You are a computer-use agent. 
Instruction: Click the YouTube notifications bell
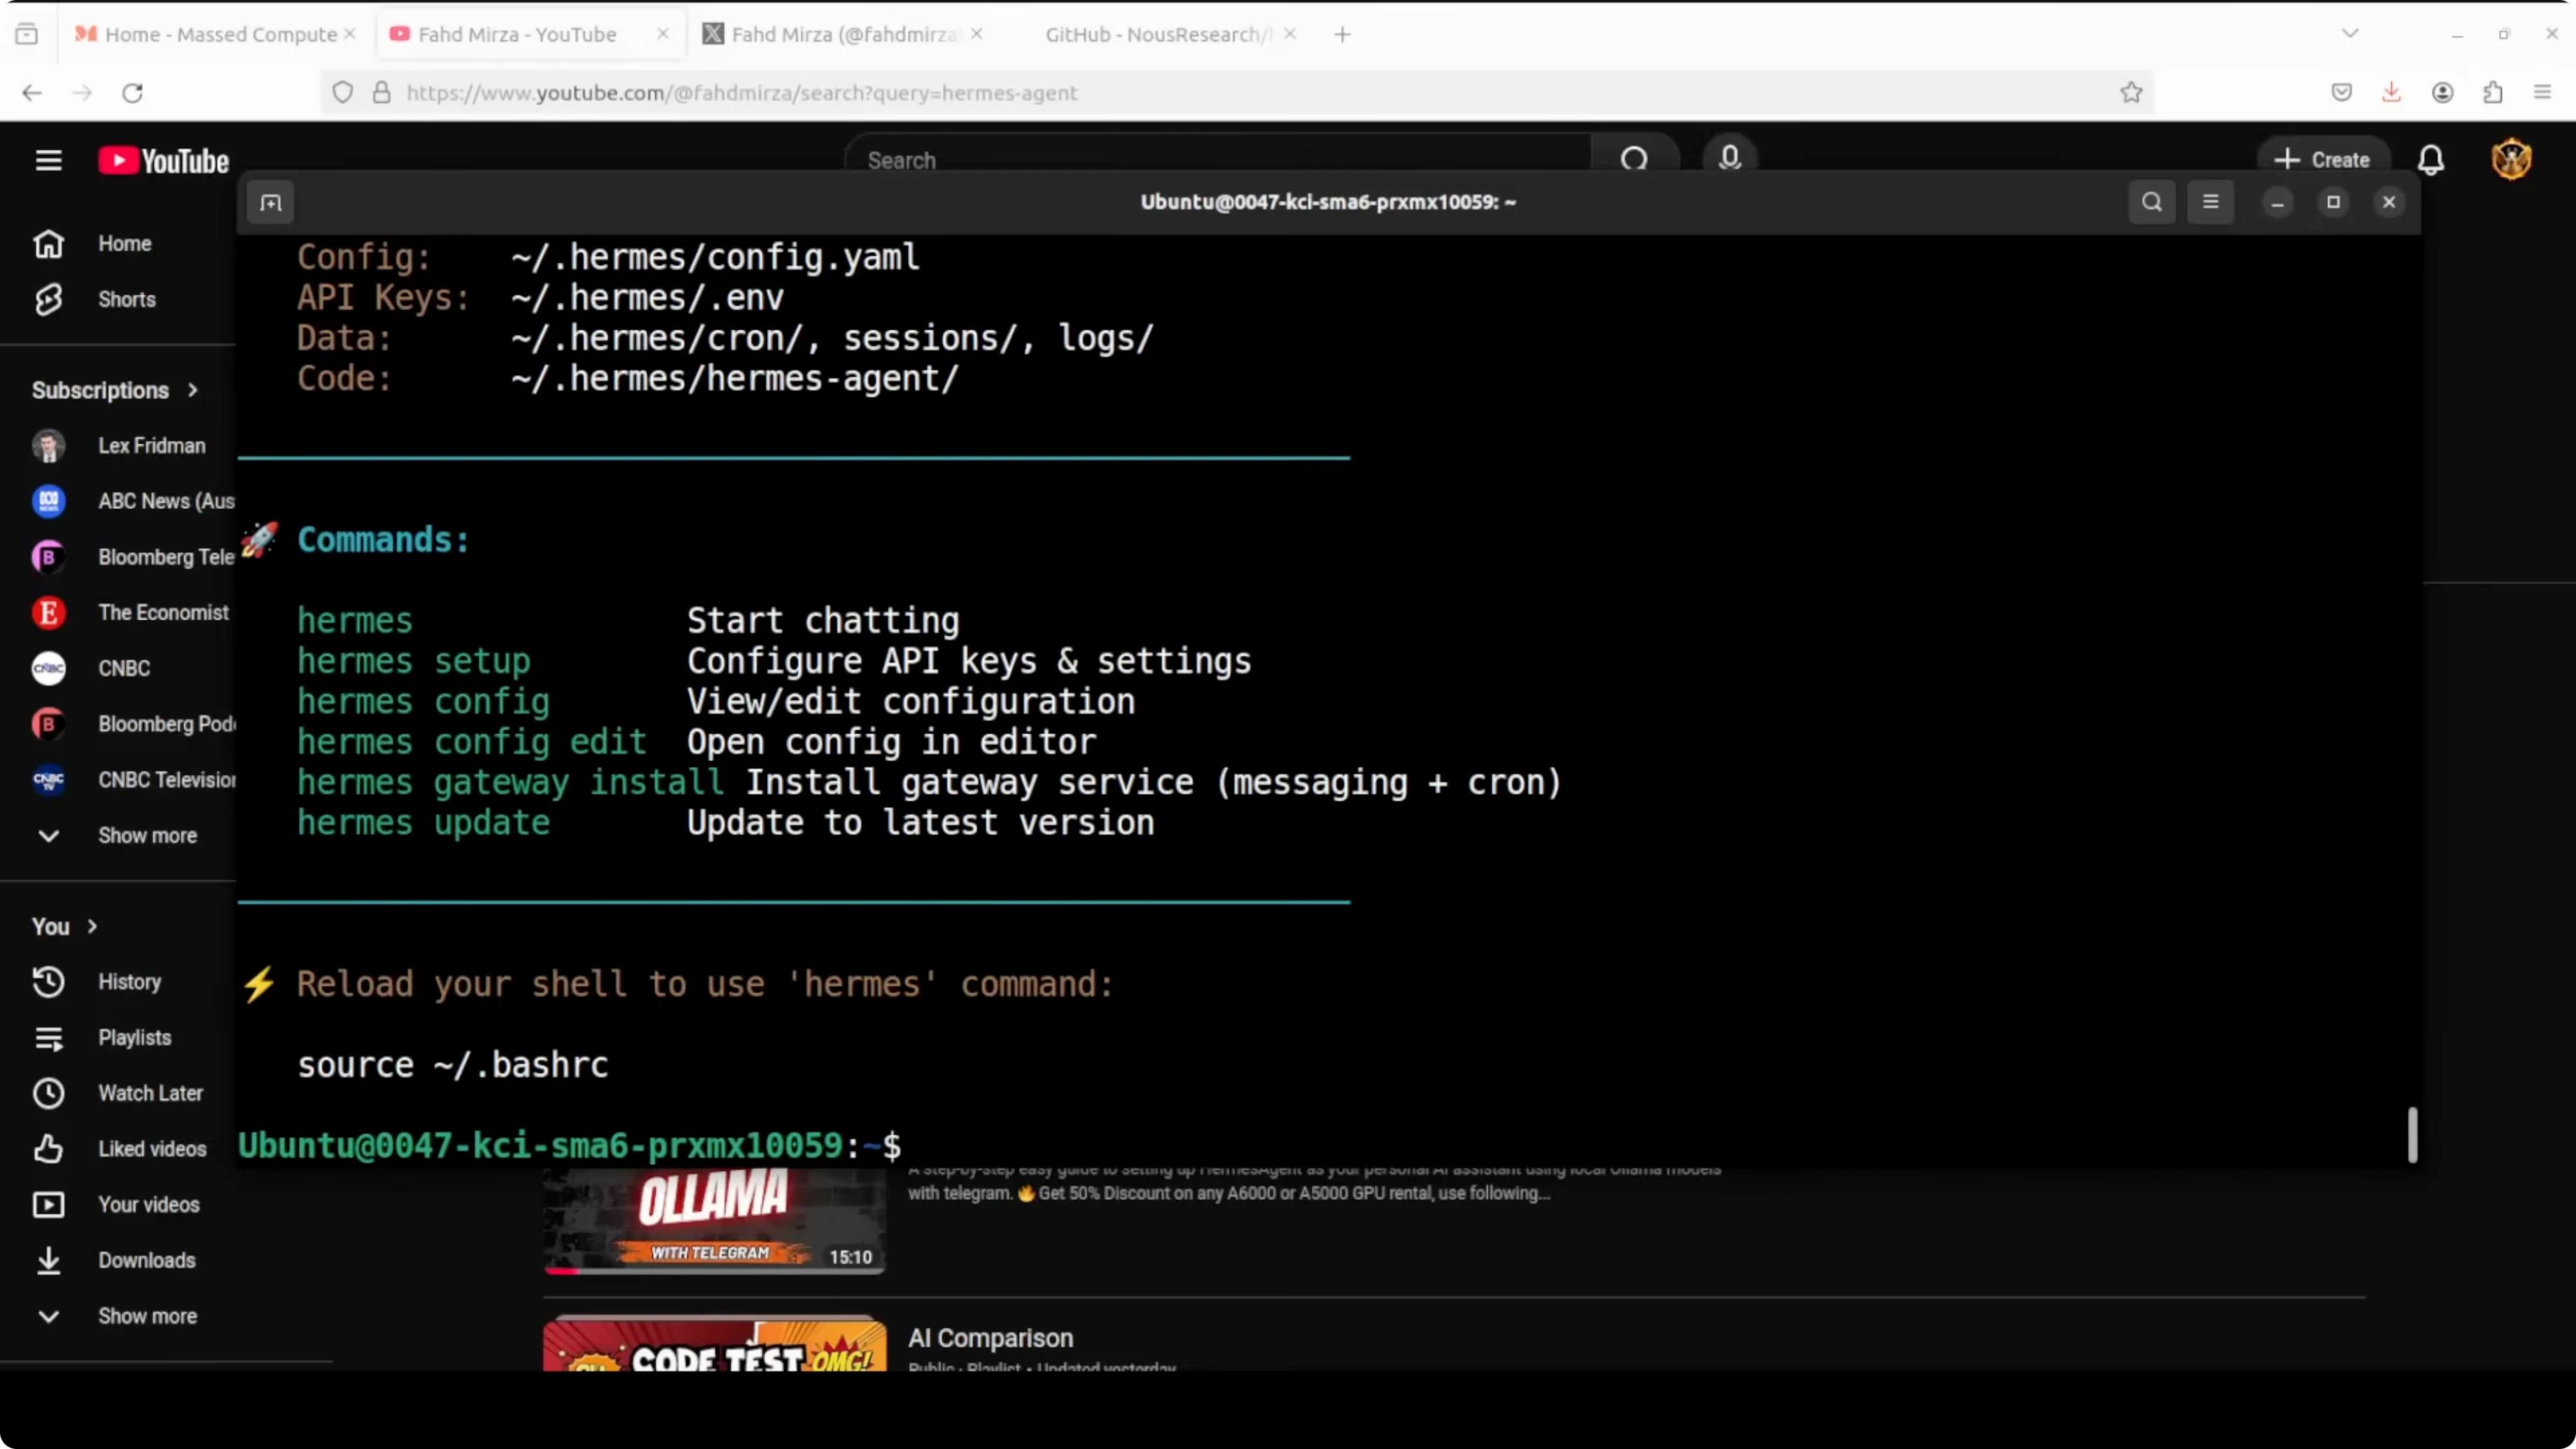click(x=2431, y=160)
